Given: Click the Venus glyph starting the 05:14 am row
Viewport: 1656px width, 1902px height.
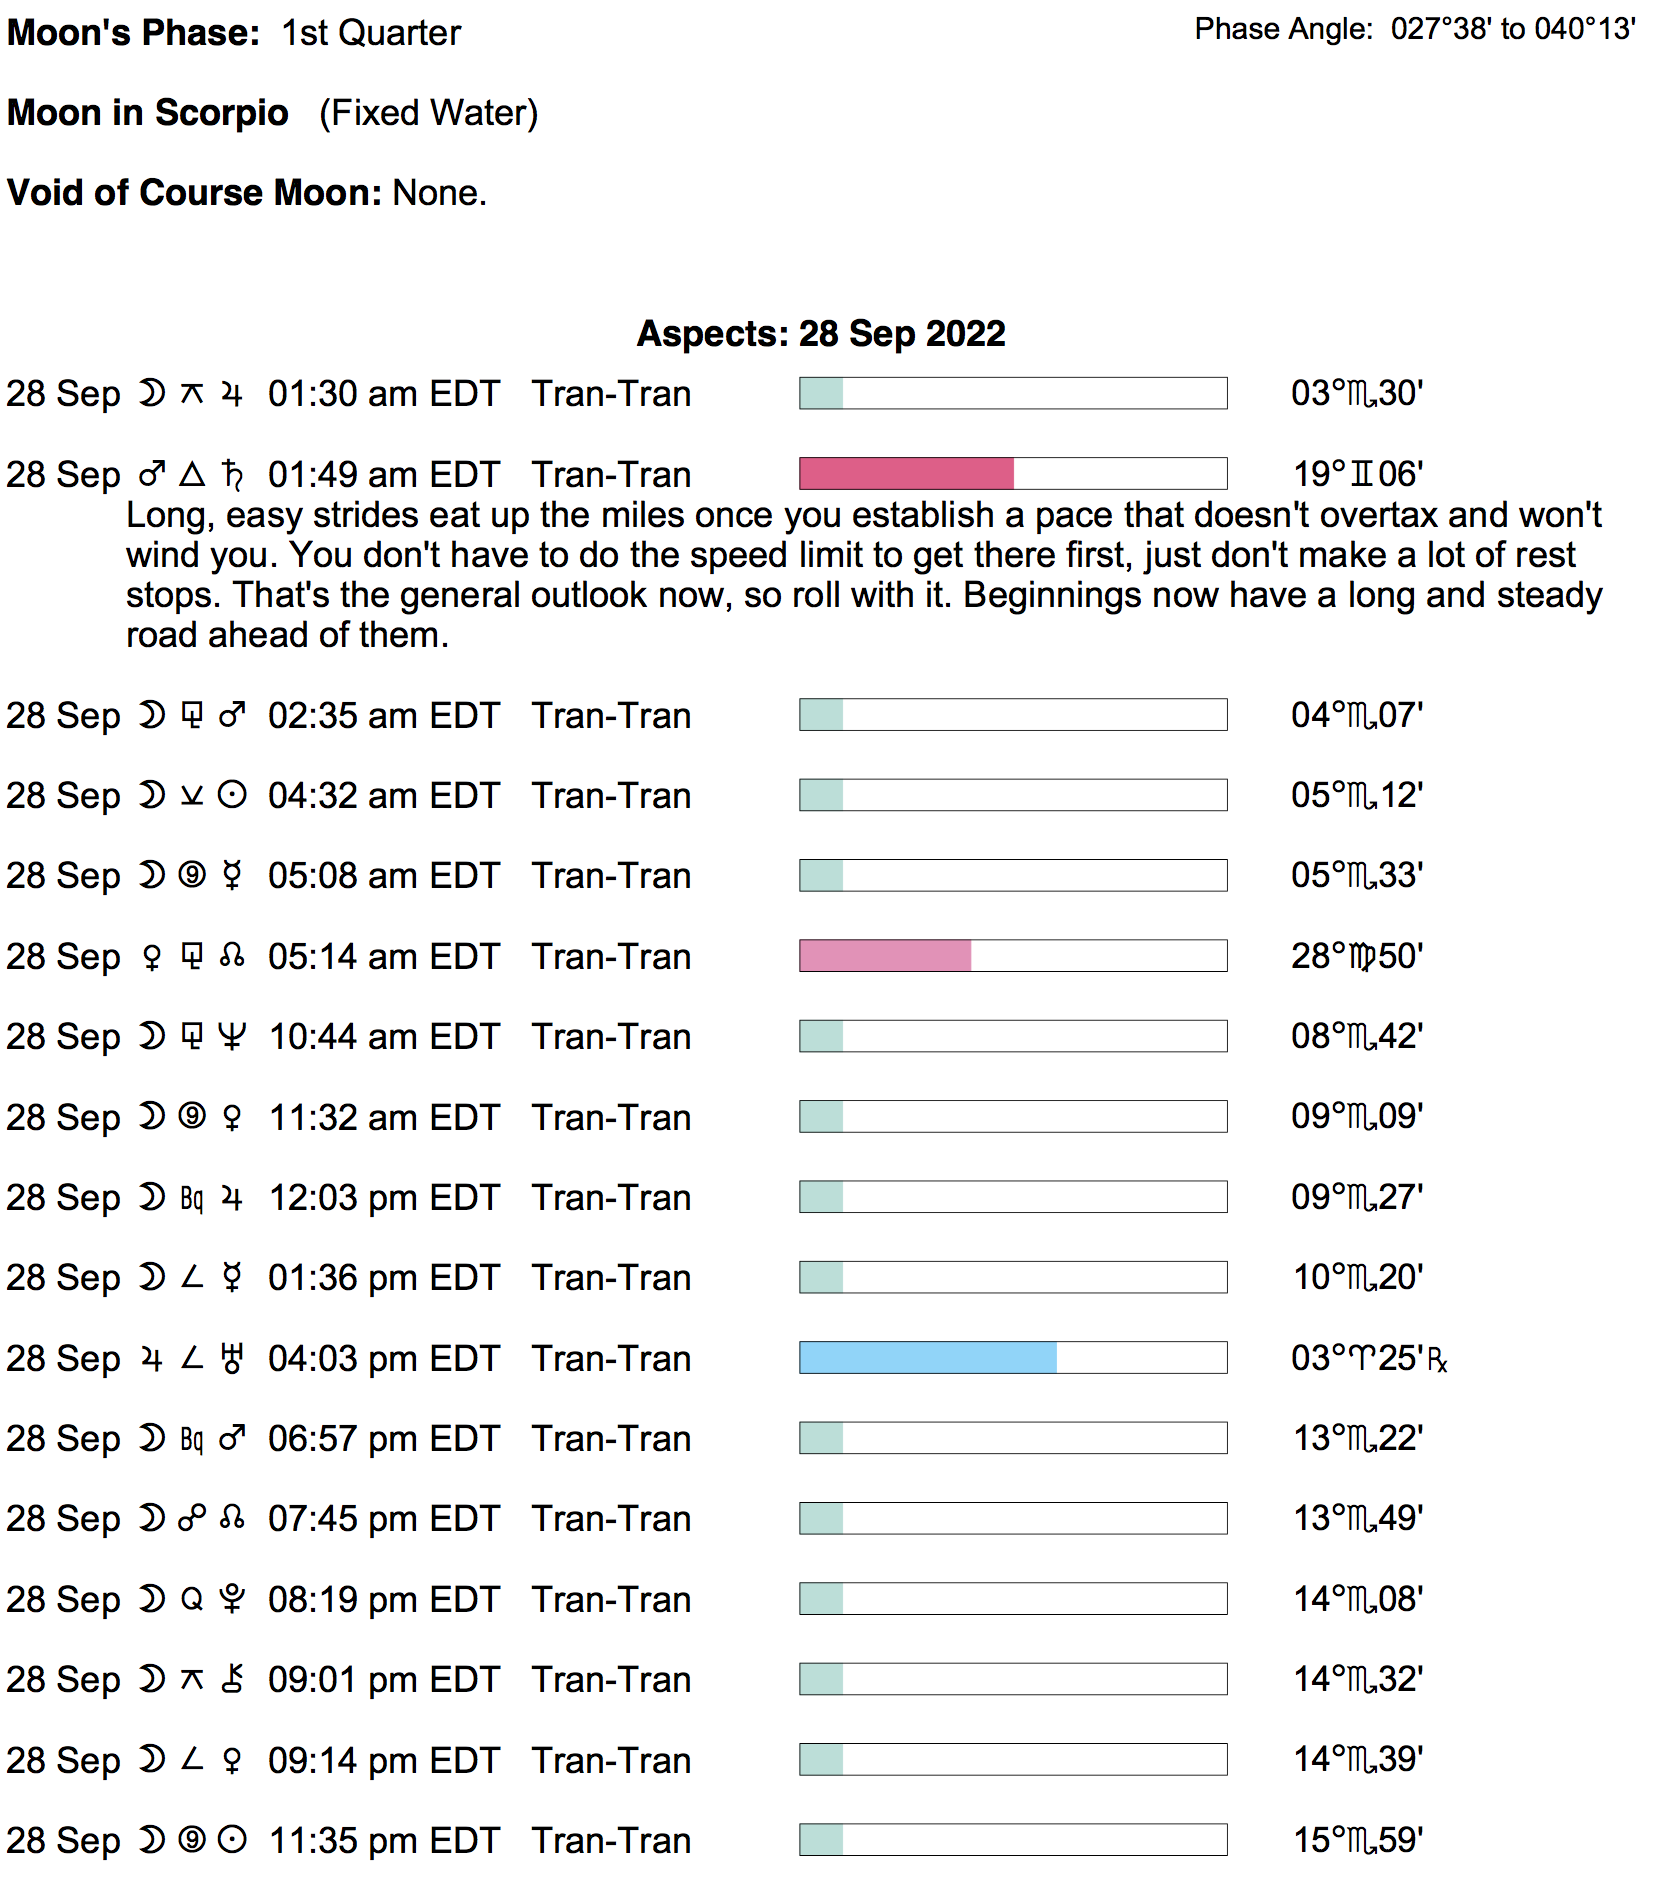Looking at the screenshot, I should click(152, 957).
